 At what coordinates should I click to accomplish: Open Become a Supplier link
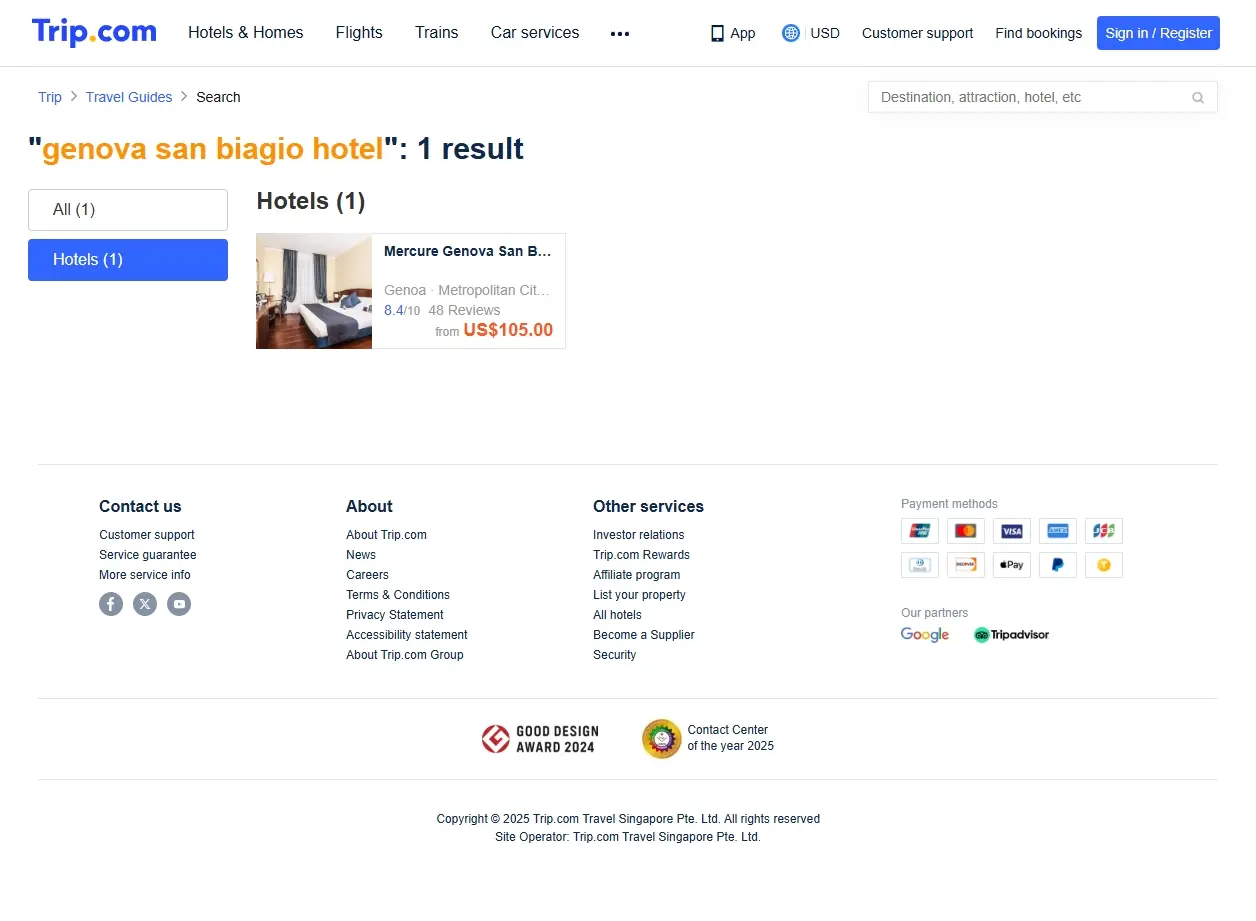click(644, 635)
